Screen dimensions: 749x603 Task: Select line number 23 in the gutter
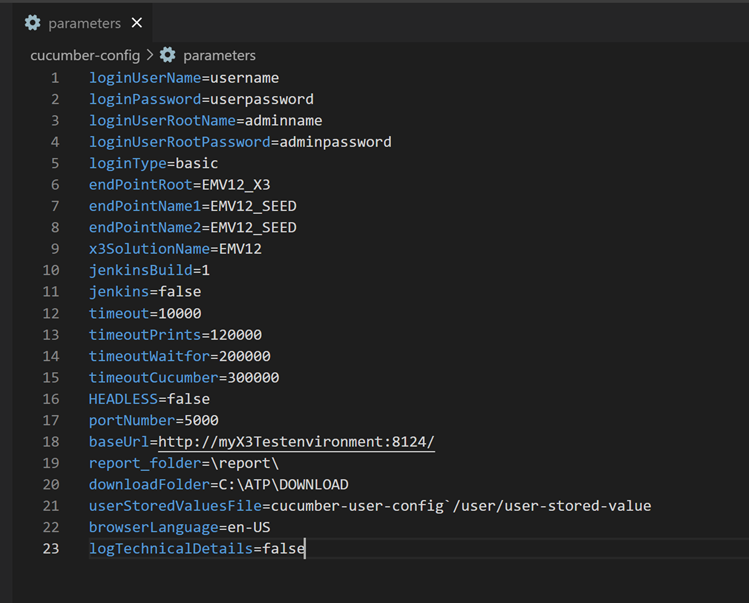click(50, 549)
